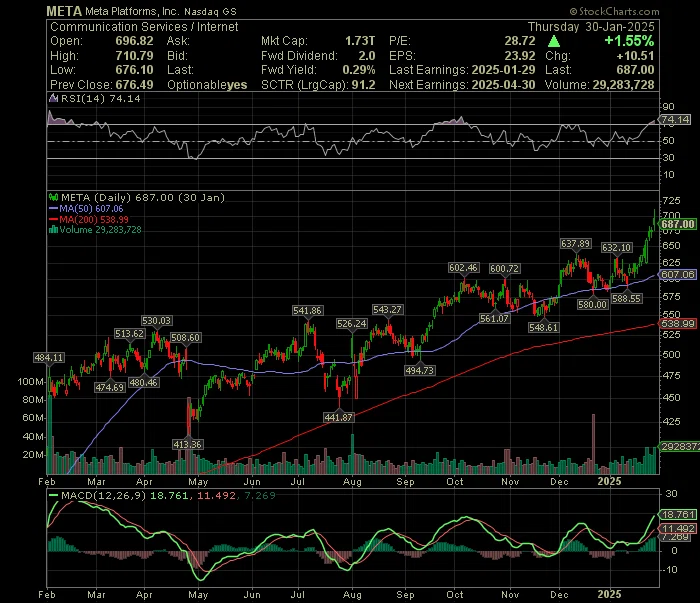The image size is (700, 603).
Task: Click the Mkt Cap value 1.73T
Action: pyautogui.click(x=360, y=41)
